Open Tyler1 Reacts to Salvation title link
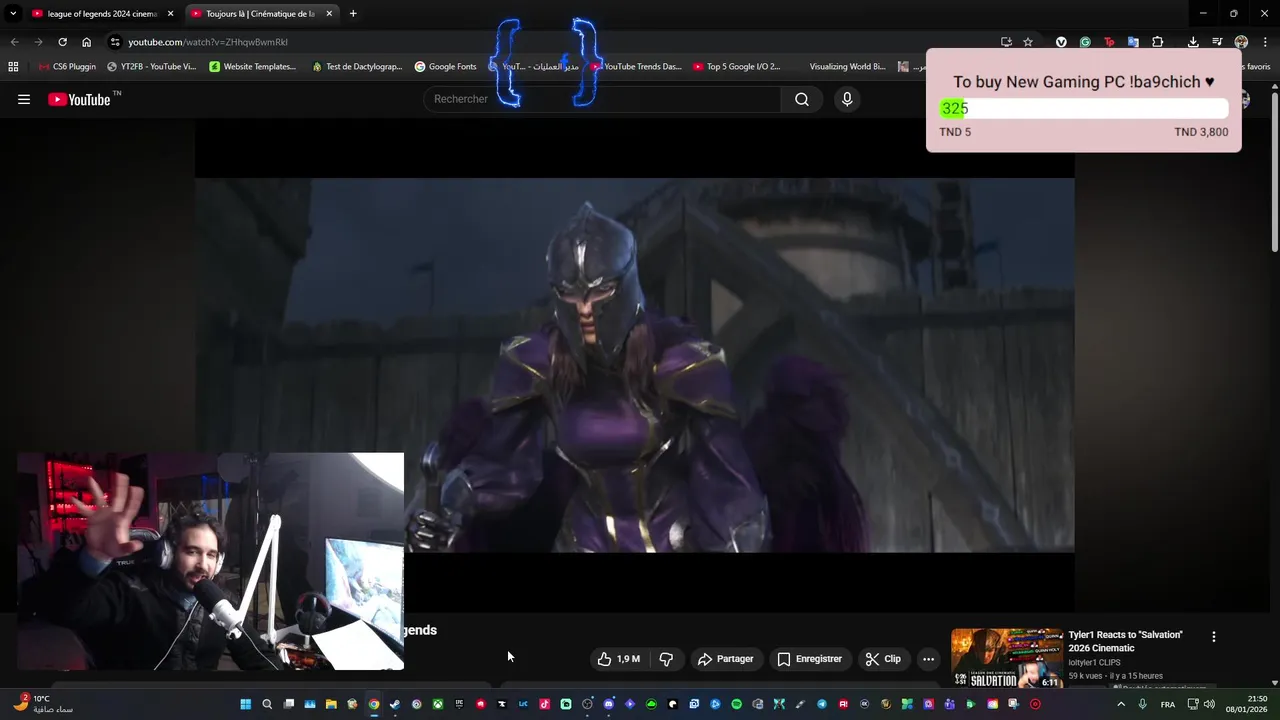 pyautogui.click(x=1125, y=641)
